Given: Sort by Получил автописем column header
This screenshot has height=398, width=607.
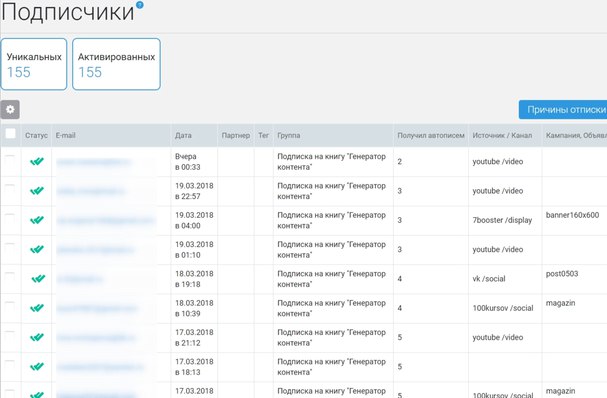Looking at the screenshot, I should point(431,136).
